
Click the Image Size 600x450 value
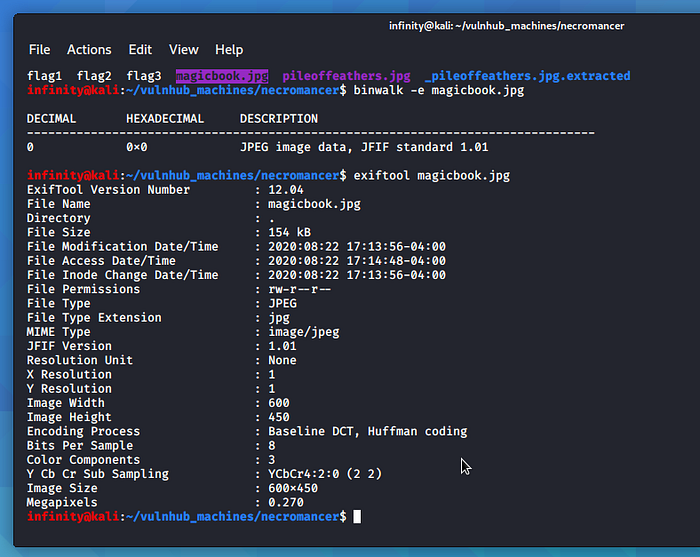click(300, 488)
